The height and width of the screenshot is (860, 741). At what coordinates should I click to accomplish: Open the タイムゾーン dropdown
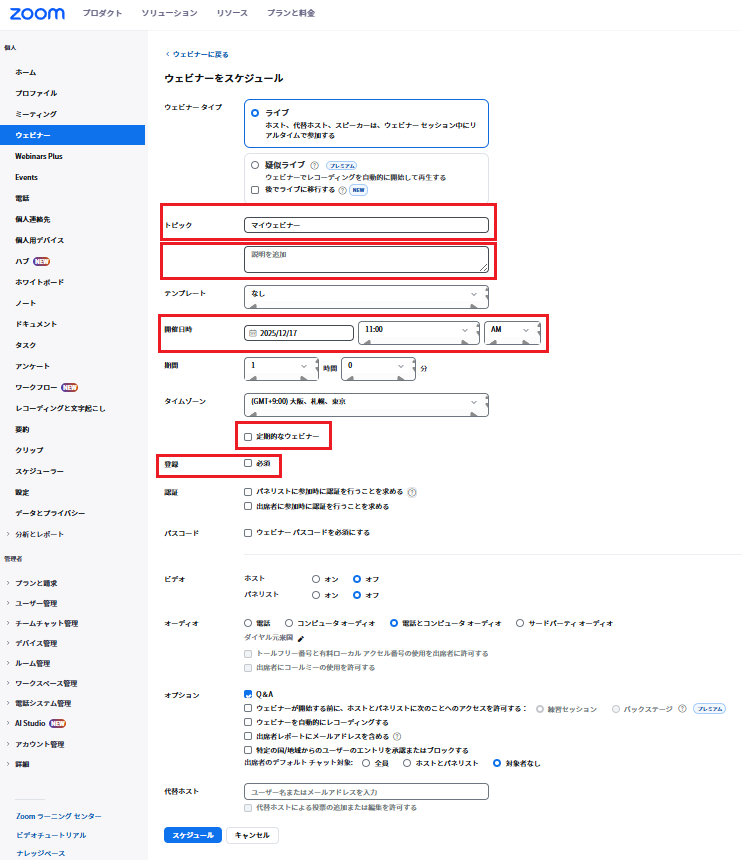pyautogui.click(x=365, y=402)
